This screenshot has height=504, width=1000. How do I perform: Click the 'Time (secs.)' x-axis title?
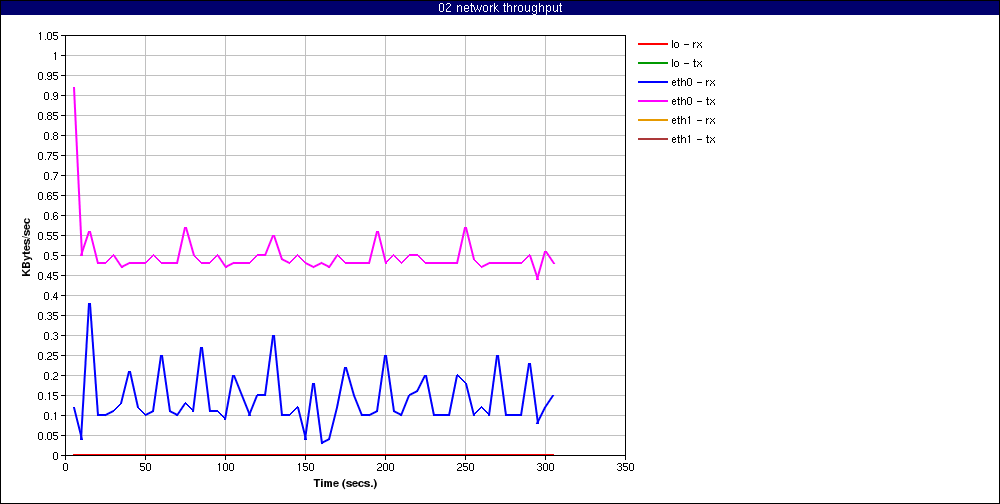coord(345,483)
